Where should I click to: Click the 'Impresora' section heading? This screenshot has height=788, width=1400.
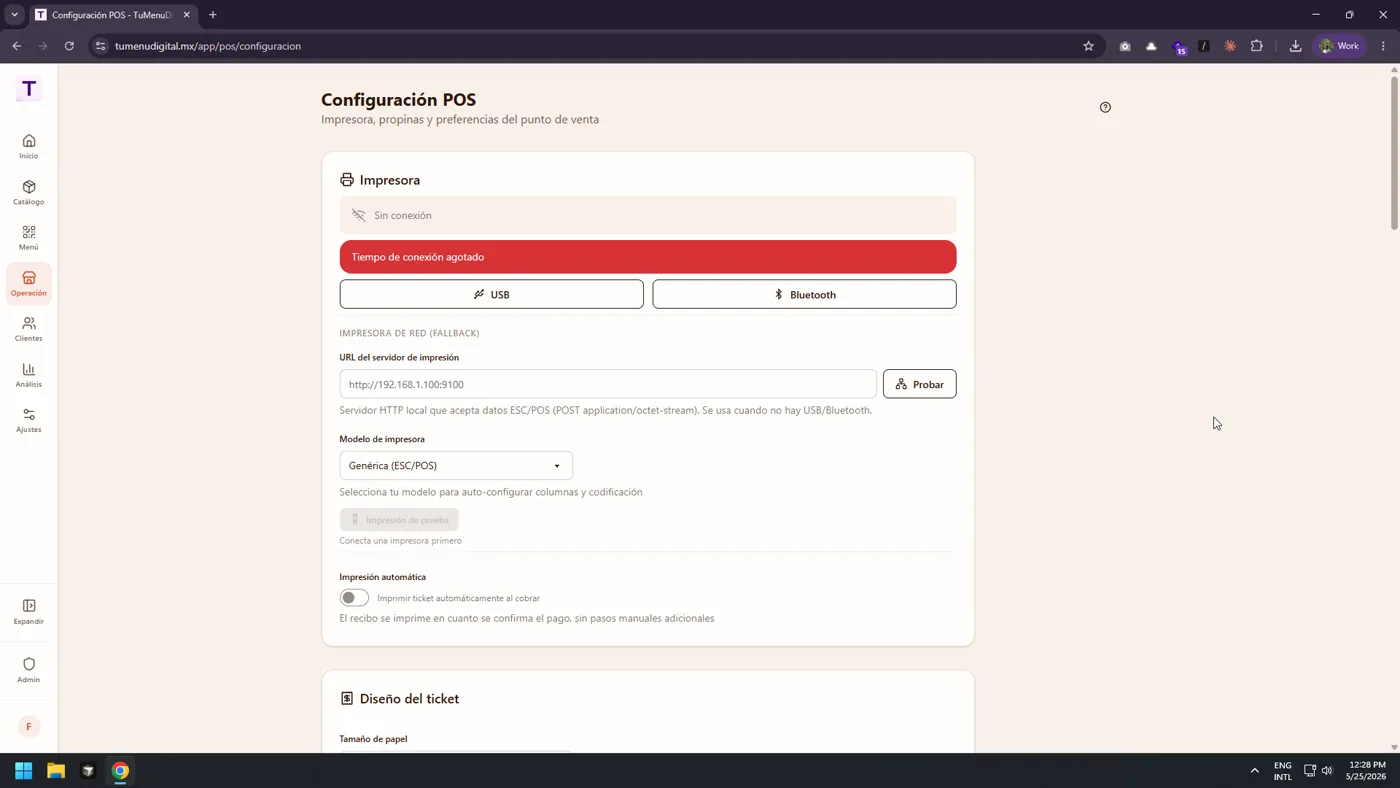point(390,180)
